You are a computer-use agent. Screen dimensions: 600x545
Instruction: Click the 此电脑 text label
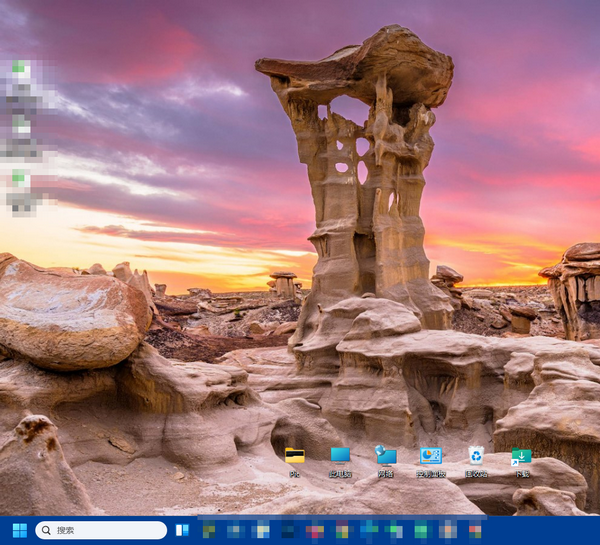coord(340,474)
